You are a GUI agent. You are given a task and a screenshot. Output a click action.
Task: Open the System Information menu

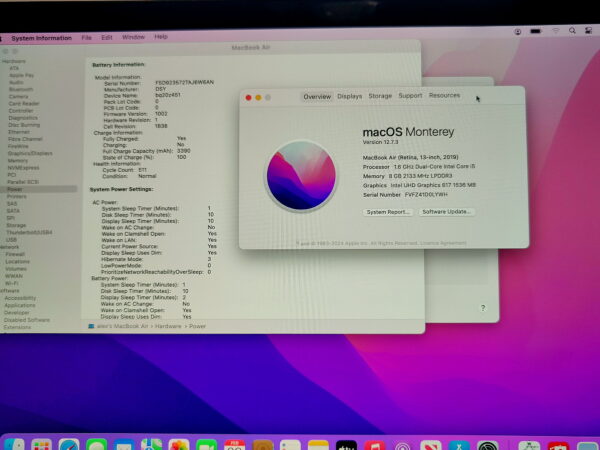click(x=41, y=38)
